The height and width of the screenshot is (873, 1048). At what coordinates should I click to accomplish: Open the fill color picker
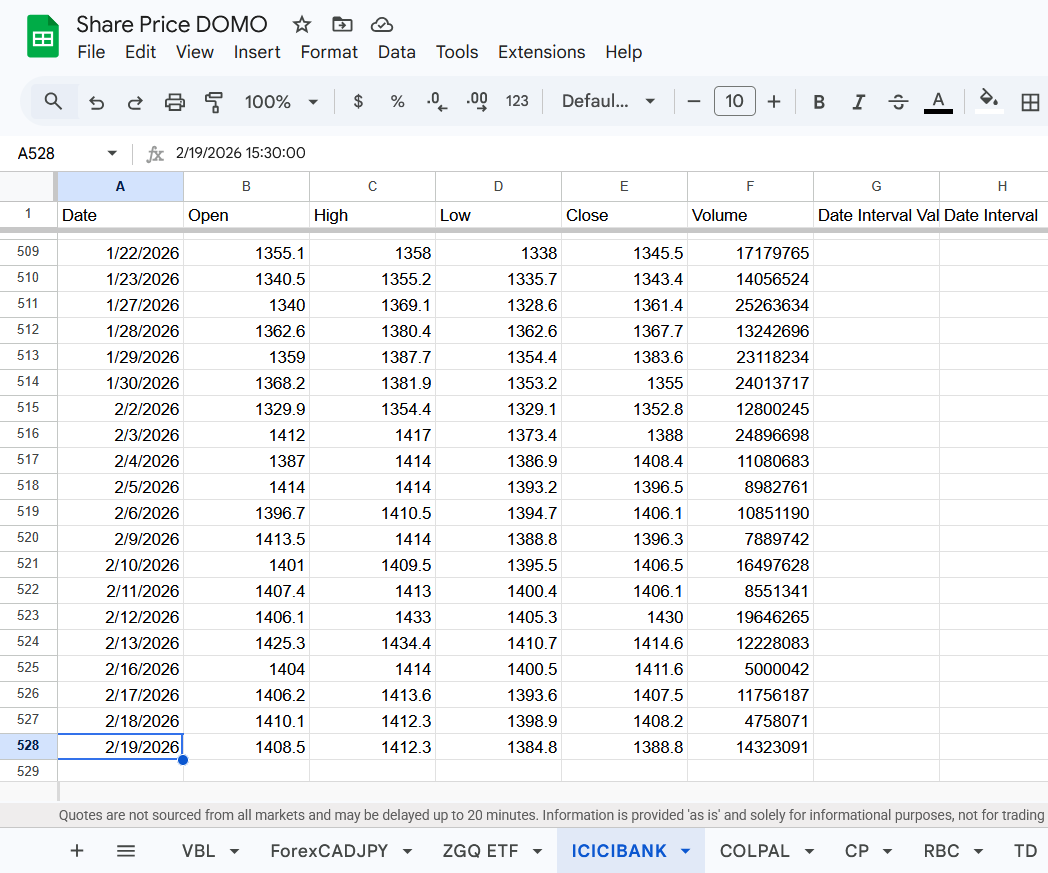[x=989, y=102]
